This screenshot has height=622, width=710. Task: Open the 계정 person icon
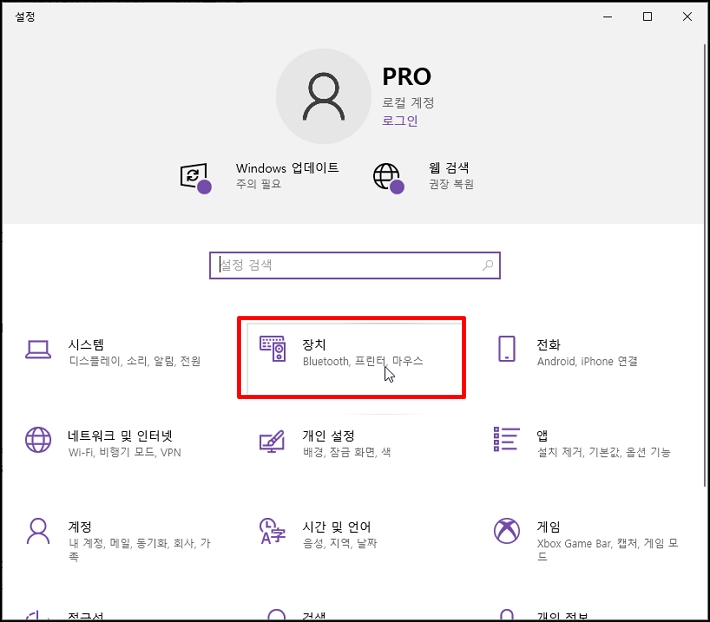(38, 531)
